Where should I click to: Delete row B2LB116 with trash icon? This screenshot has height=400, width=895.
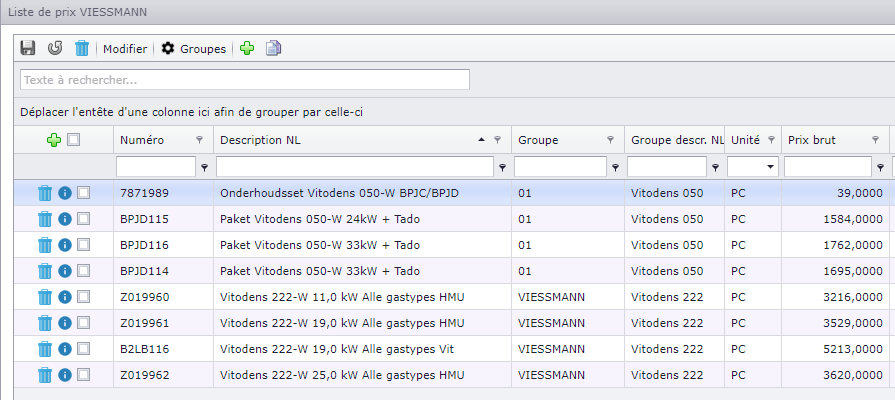pyautogui.click(x=45, y=349)
